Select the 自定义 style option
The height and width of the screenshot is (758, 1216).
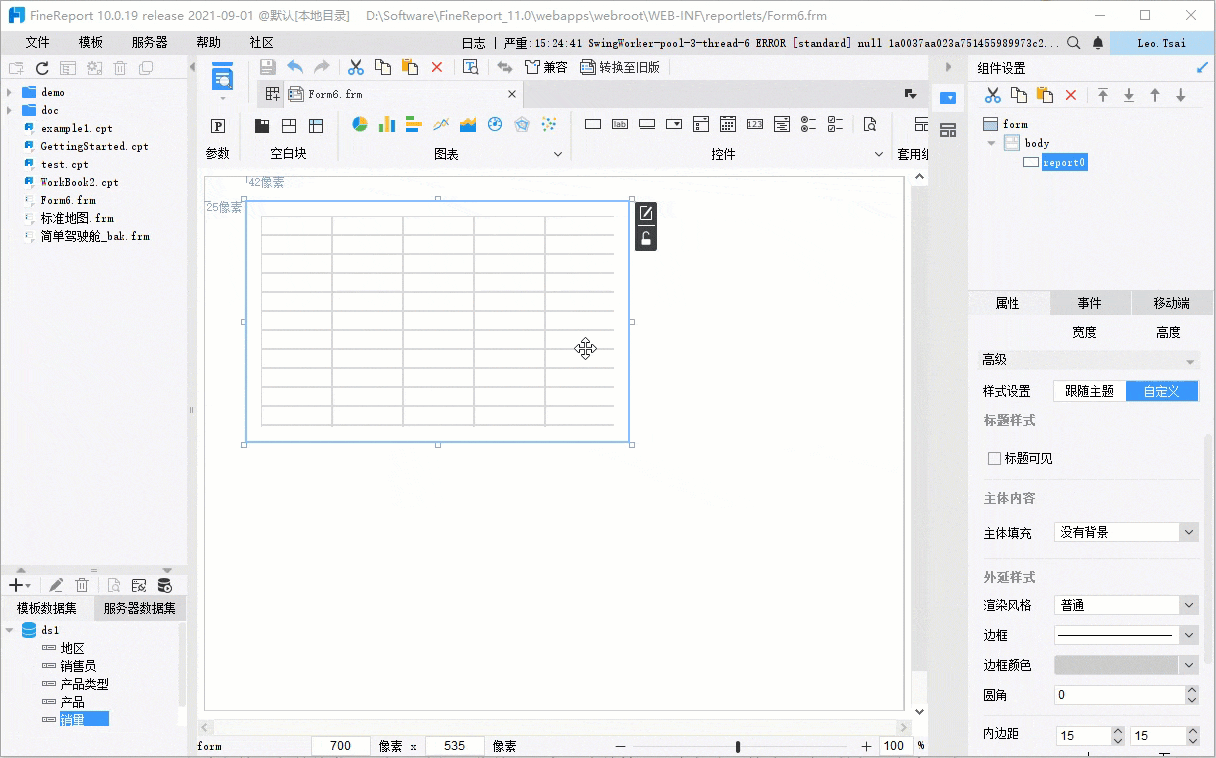1161,391
